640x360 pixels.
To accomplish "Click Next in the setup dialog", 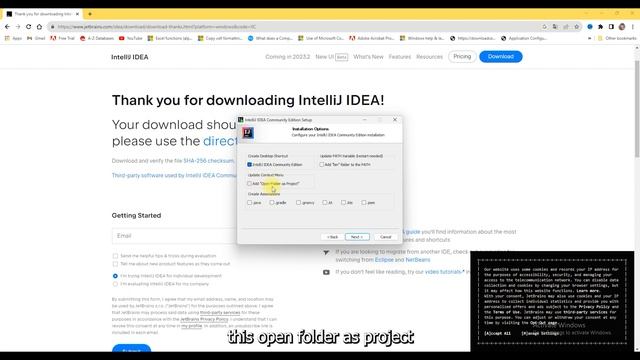I will tap(357, 237).
